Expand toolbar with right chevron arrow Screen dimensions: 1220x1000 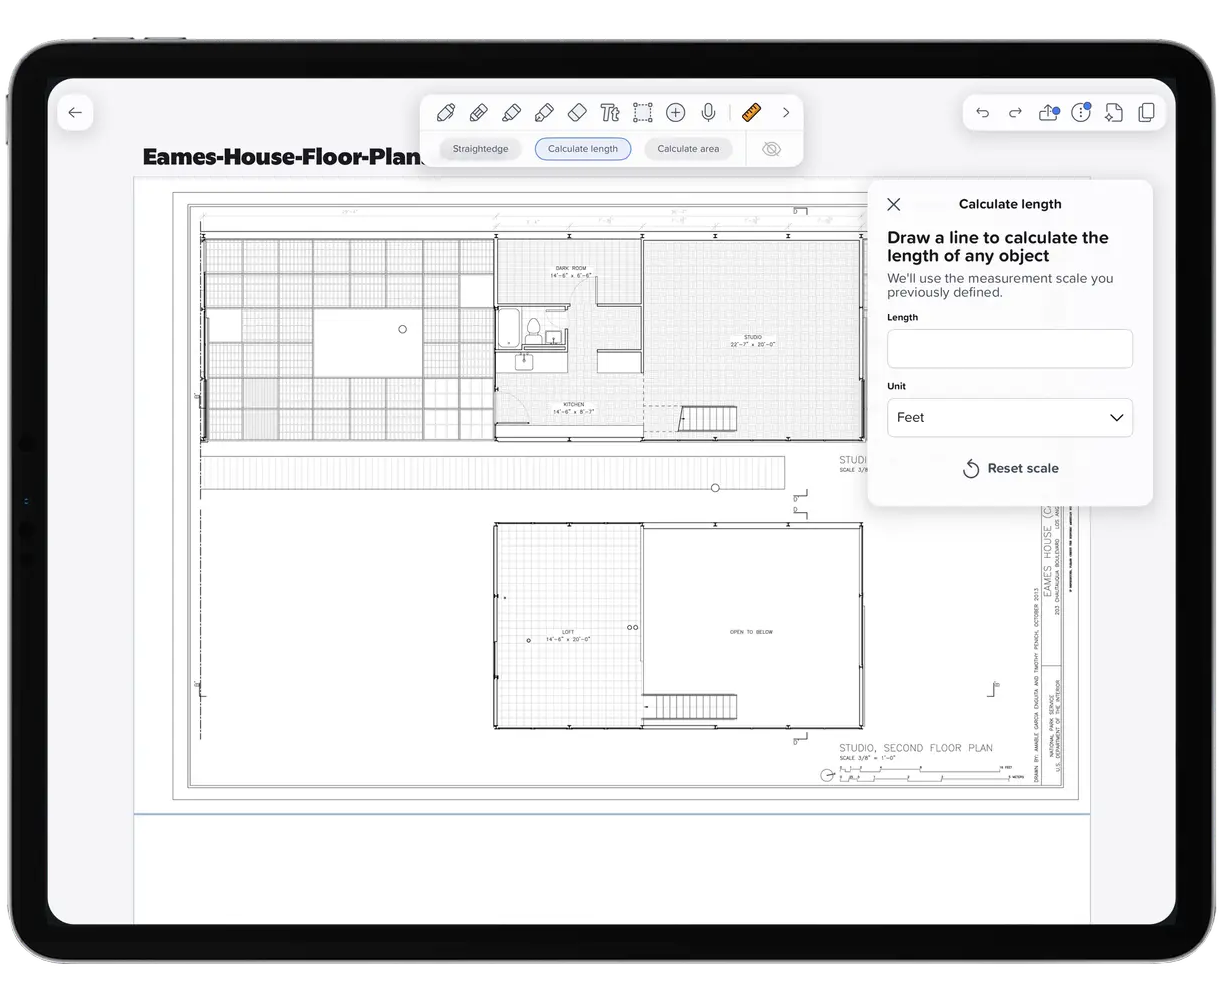click(x=786, y=112)
